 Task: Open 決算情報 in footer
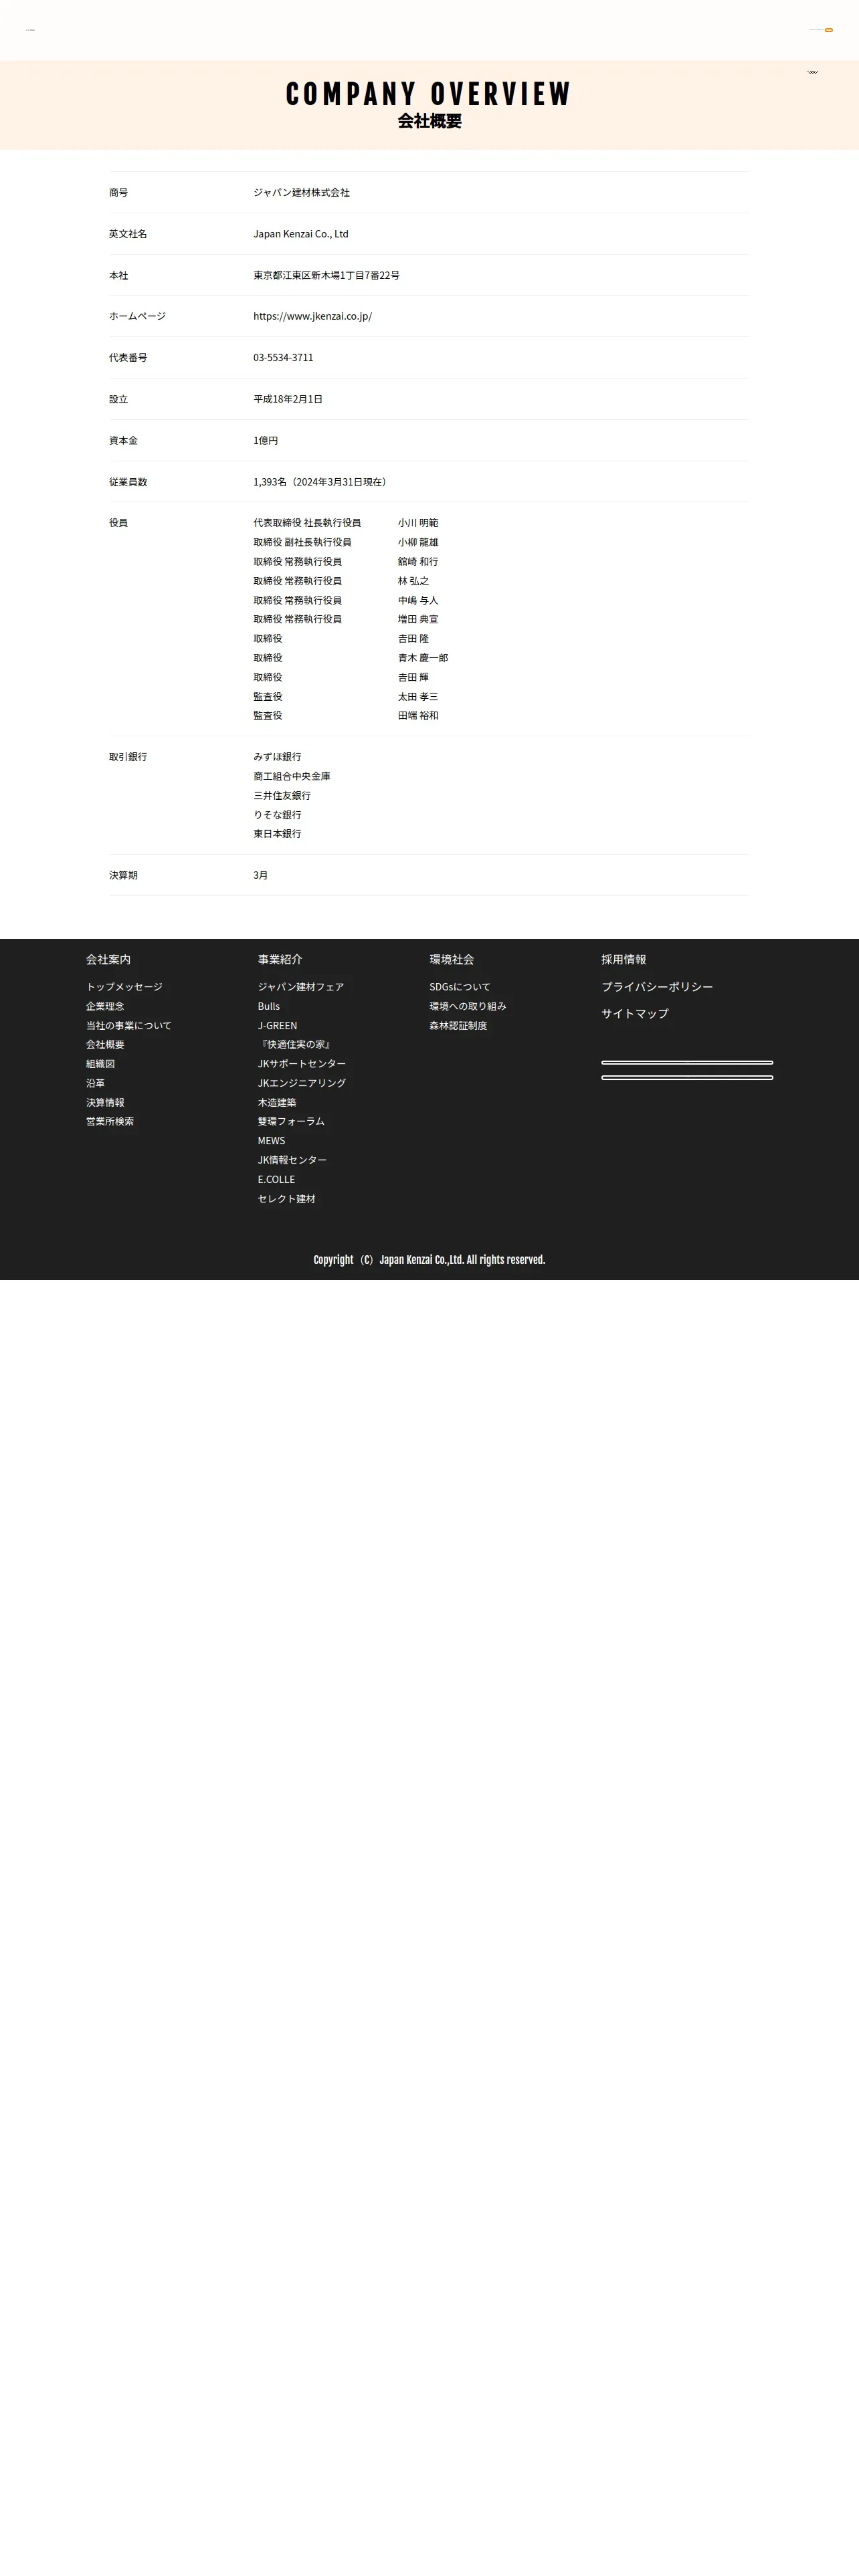point(105,1102)
